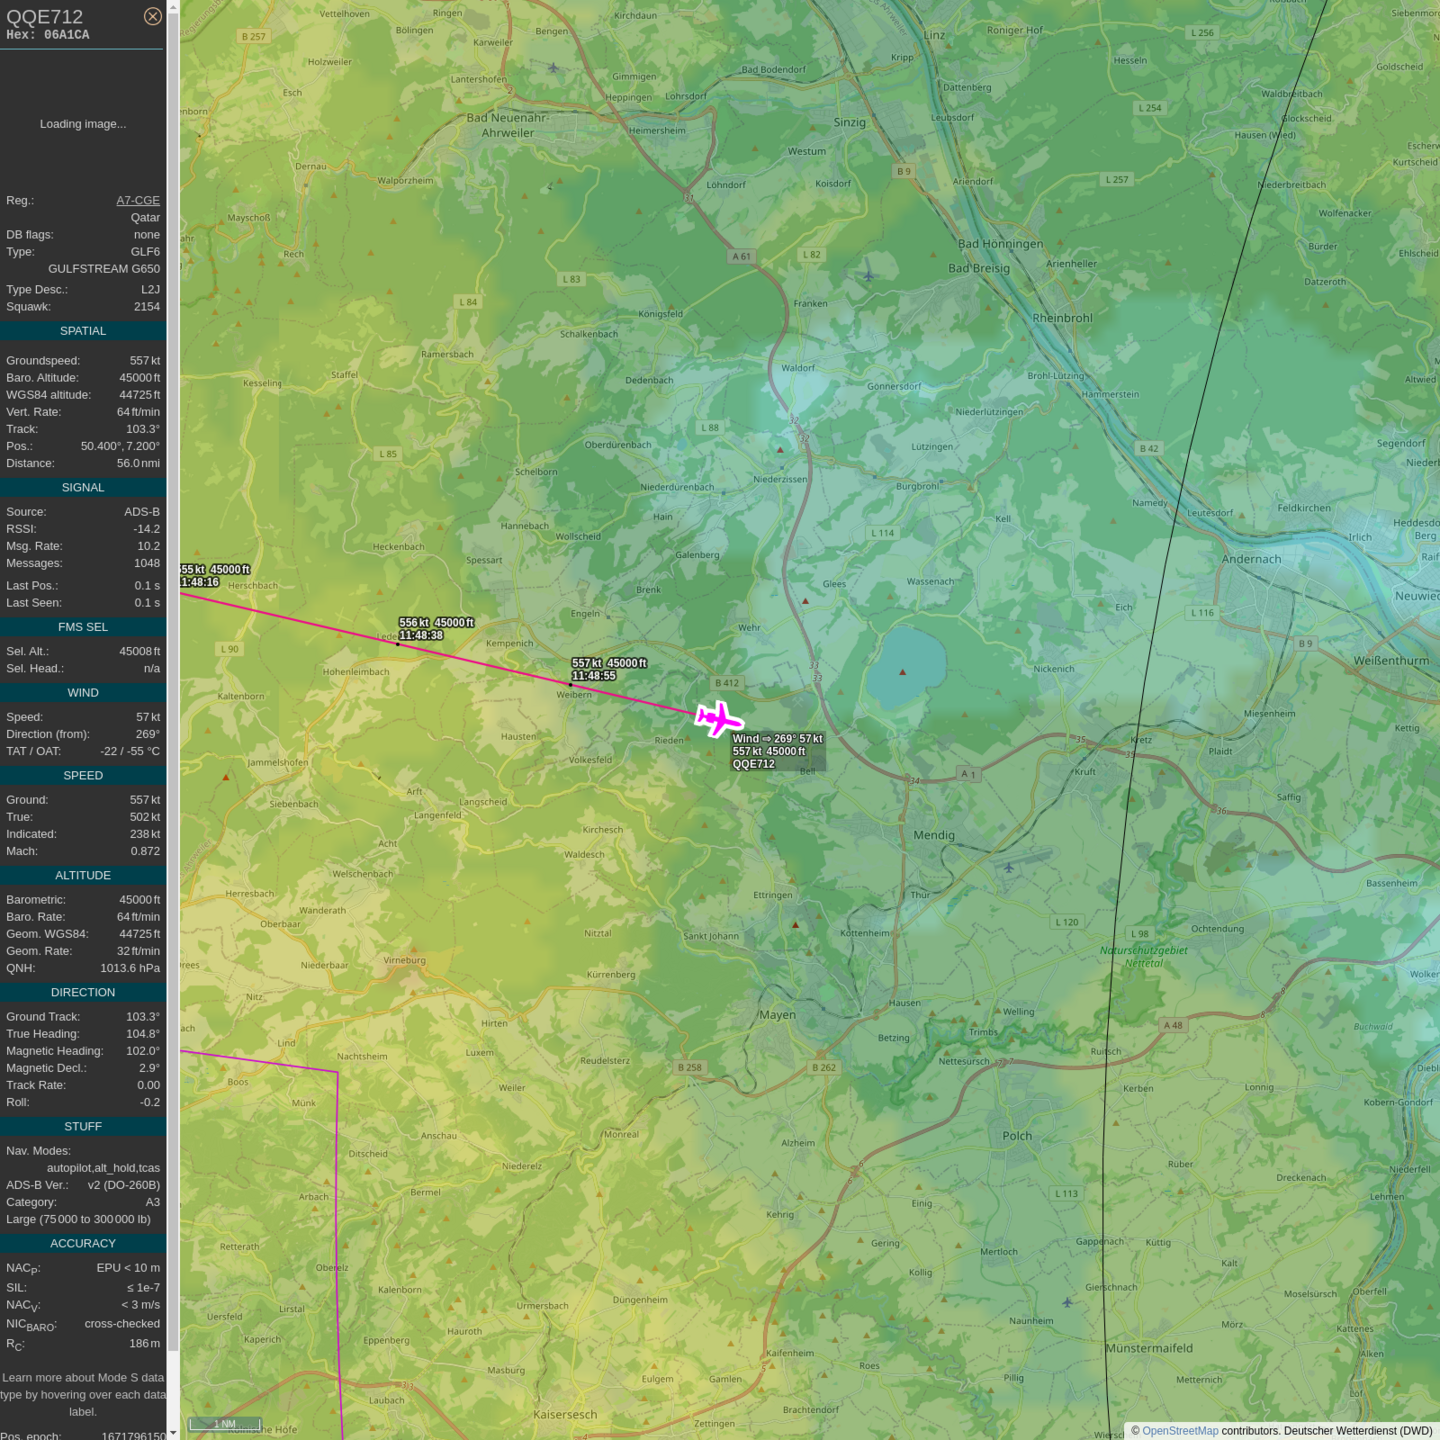Click the airfield icon near Bengen
The image size is (1440, 1440).
pos(553,68)
